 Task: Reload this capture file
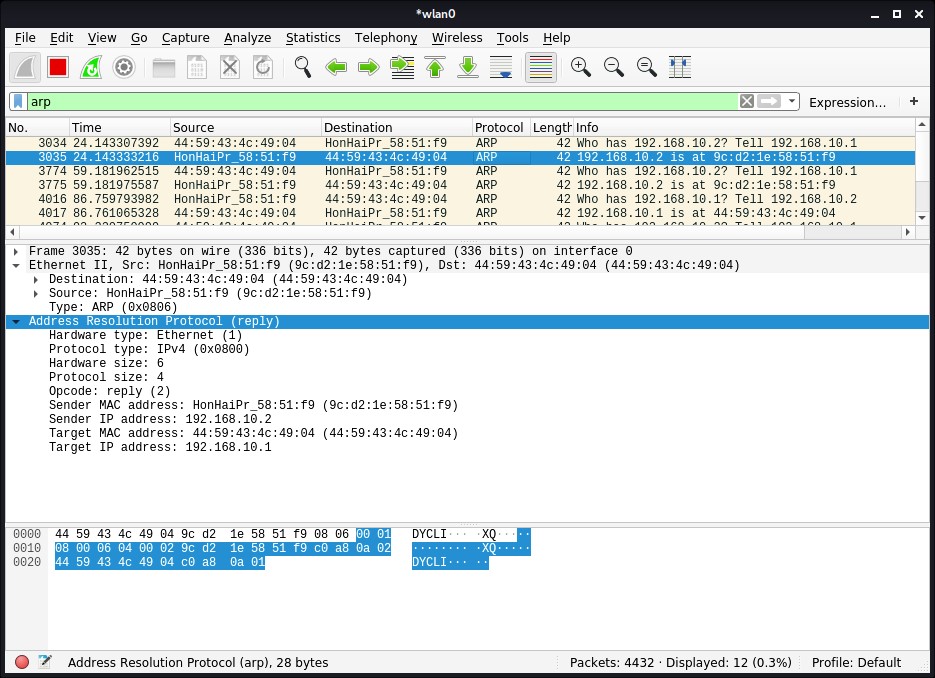(263, 67)
